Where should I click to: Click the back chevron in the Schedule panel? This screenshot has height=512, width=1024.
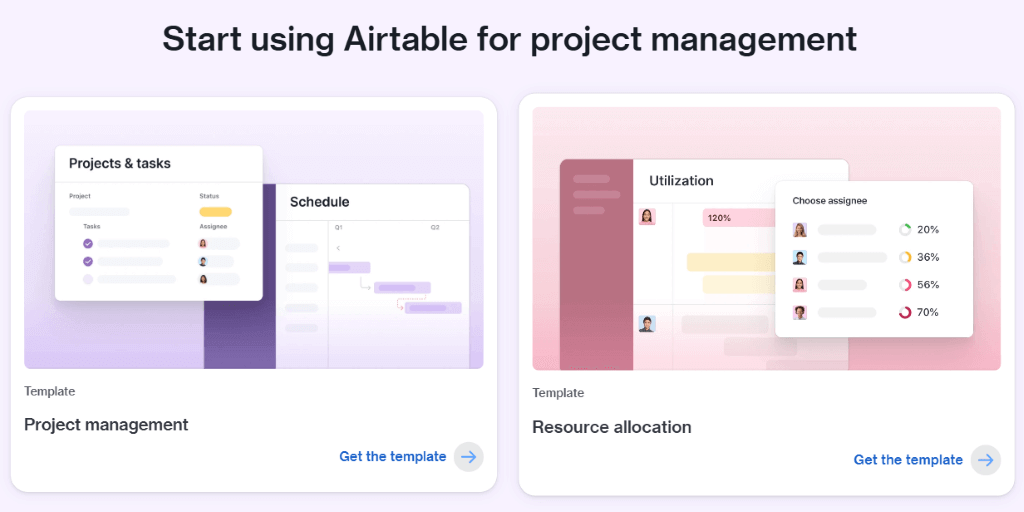click(338, 248)
